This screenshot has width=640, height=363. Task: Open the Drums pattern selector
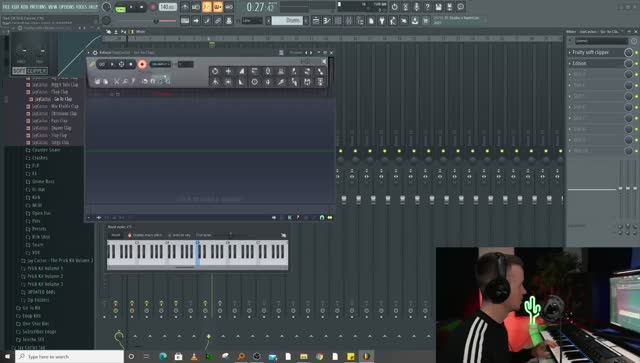287,20
